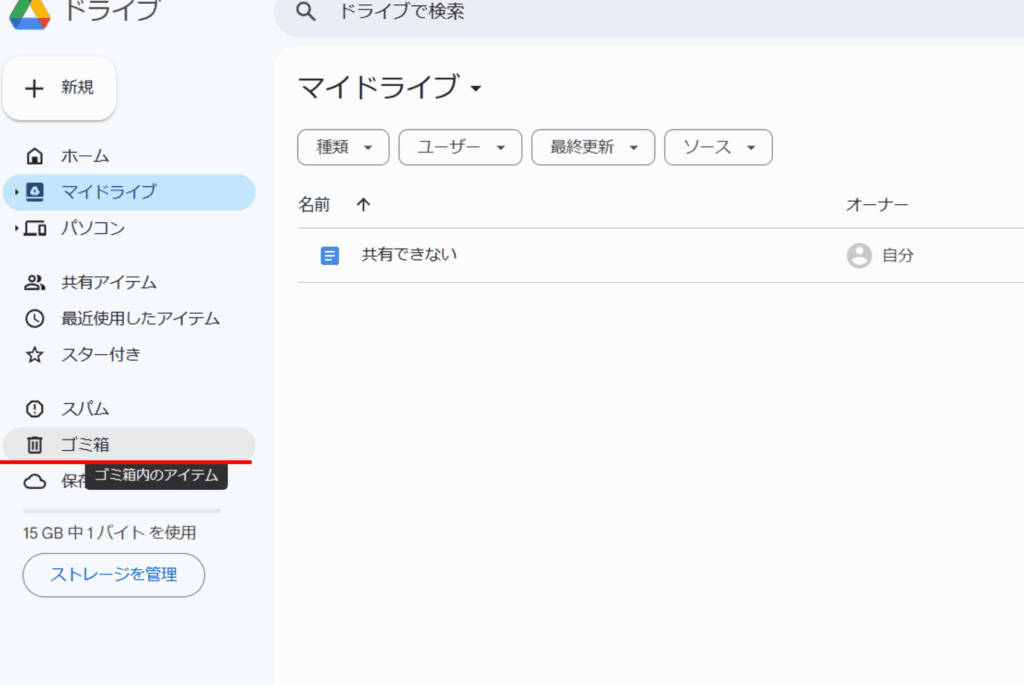This screenshot has width=1024, height=685.
Task: Click the ストレージを管理 button
Action: coord(113,575)
